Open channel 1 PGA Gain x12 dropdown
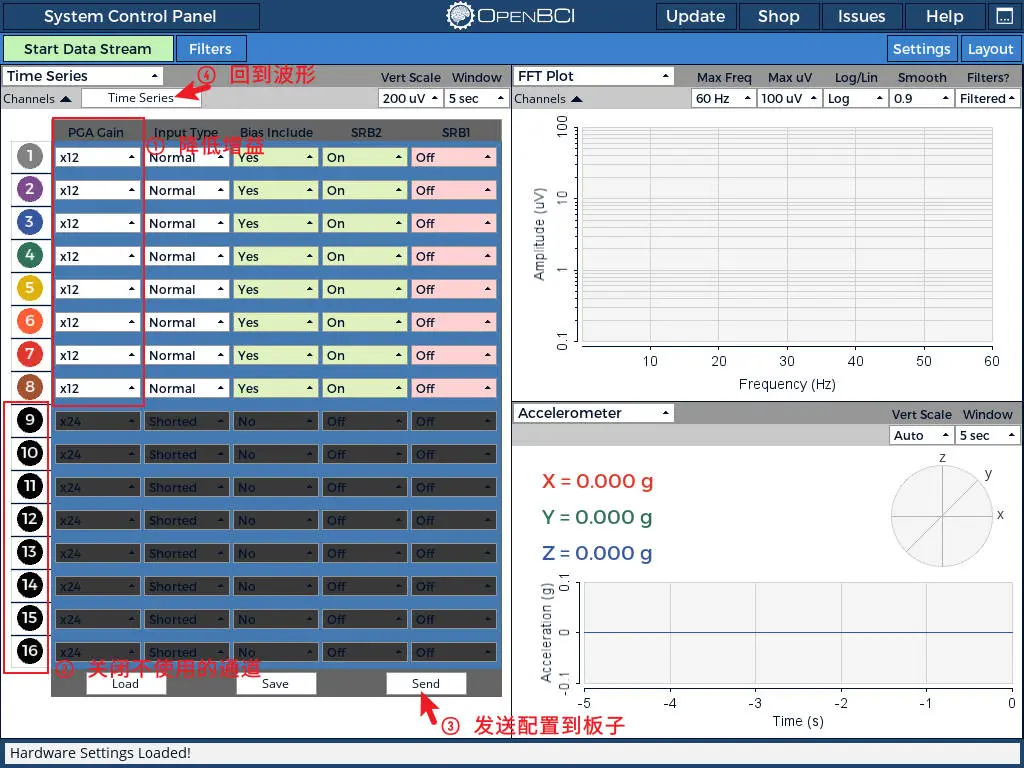This screenshot has height=768, width=1024. (x=97, y=157)
